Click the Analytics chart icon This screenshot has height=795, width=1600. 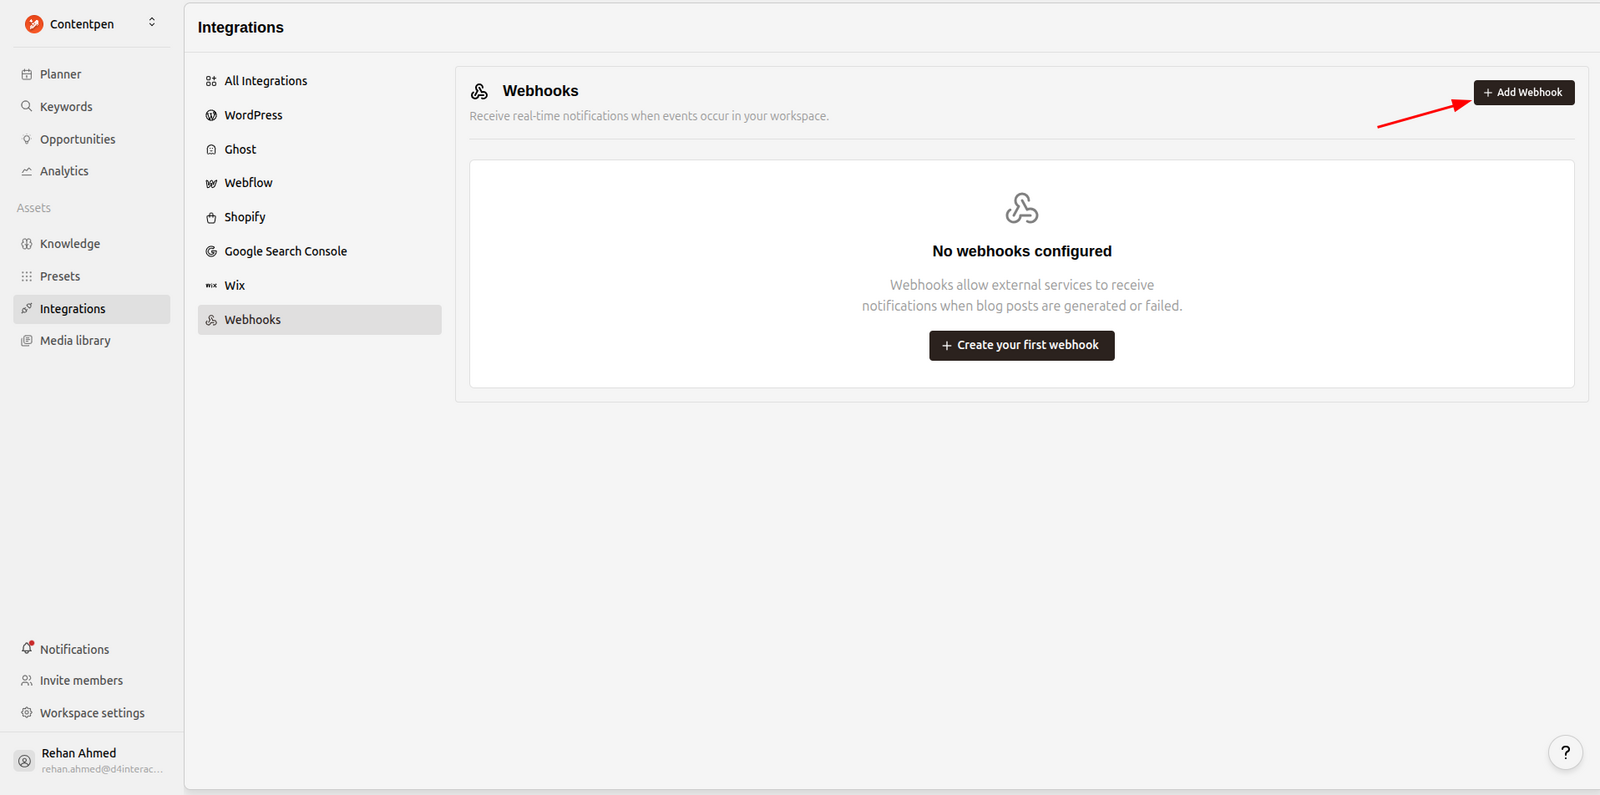tap(27, 171)
